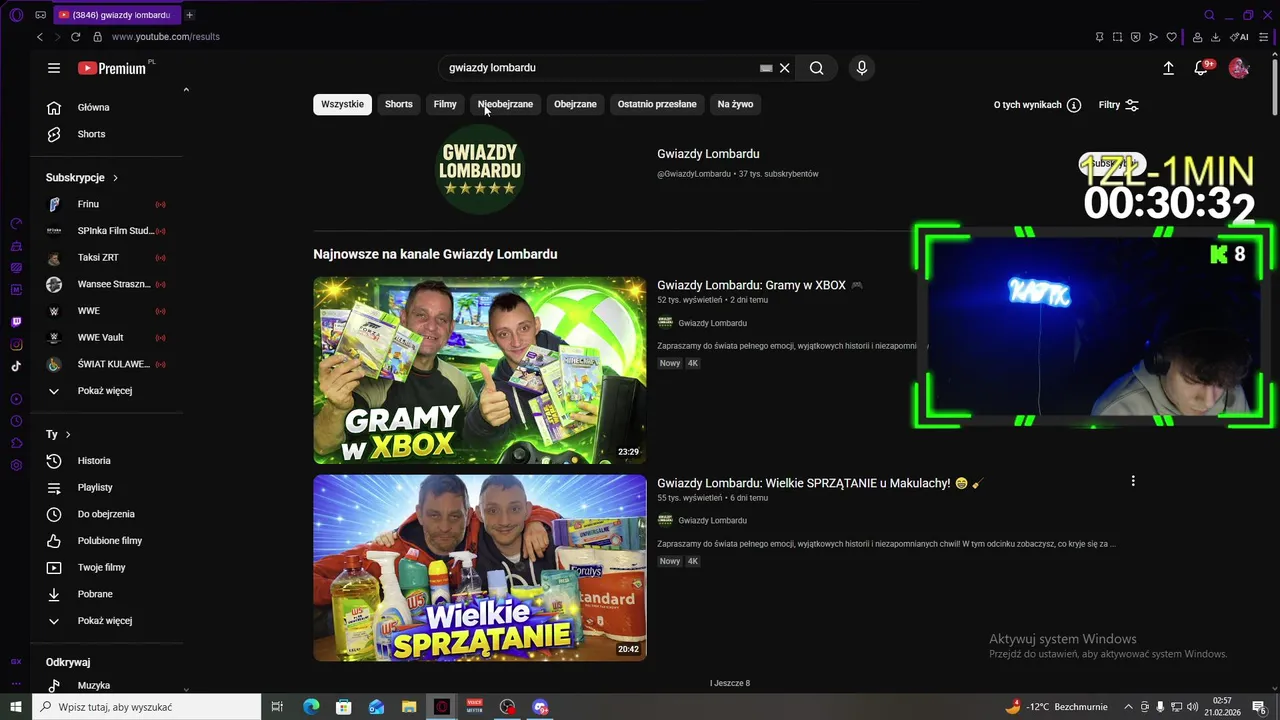Open Twitch in Opera sidebar
1280x720 pixels.
point(16,322)
